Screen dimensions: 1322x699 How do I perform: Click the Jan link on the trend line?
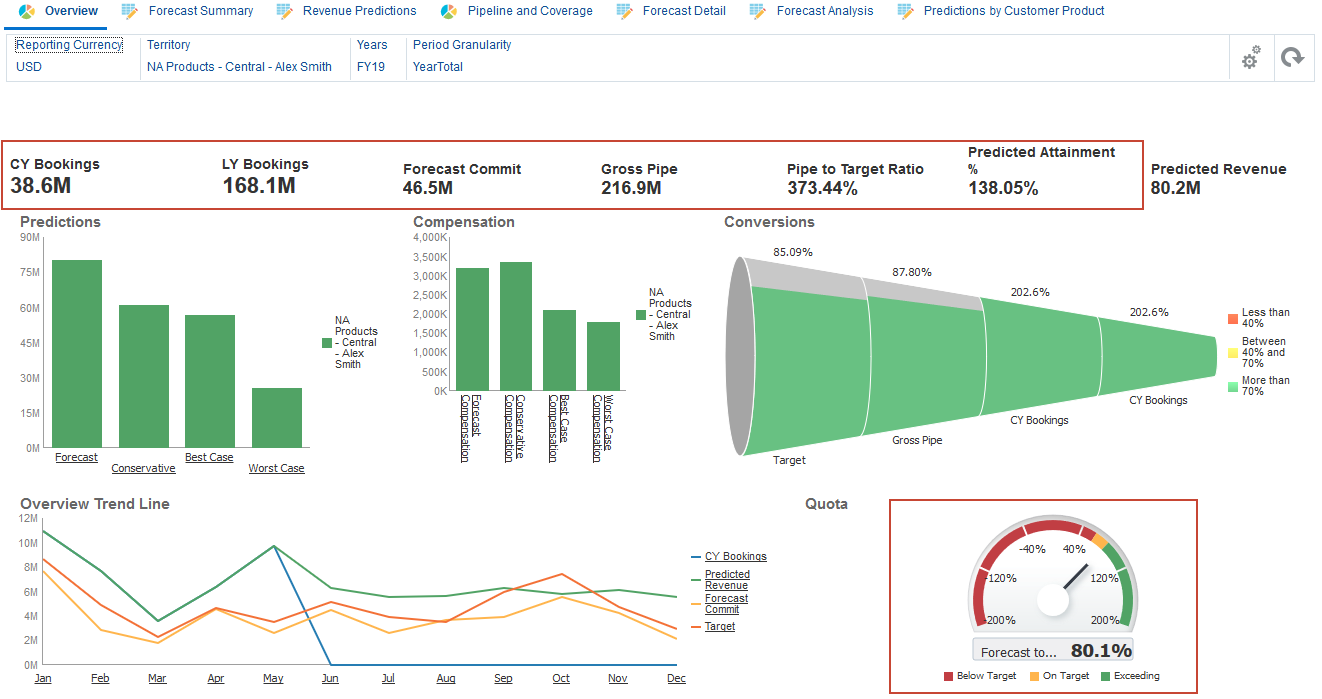tap(42, 678)
